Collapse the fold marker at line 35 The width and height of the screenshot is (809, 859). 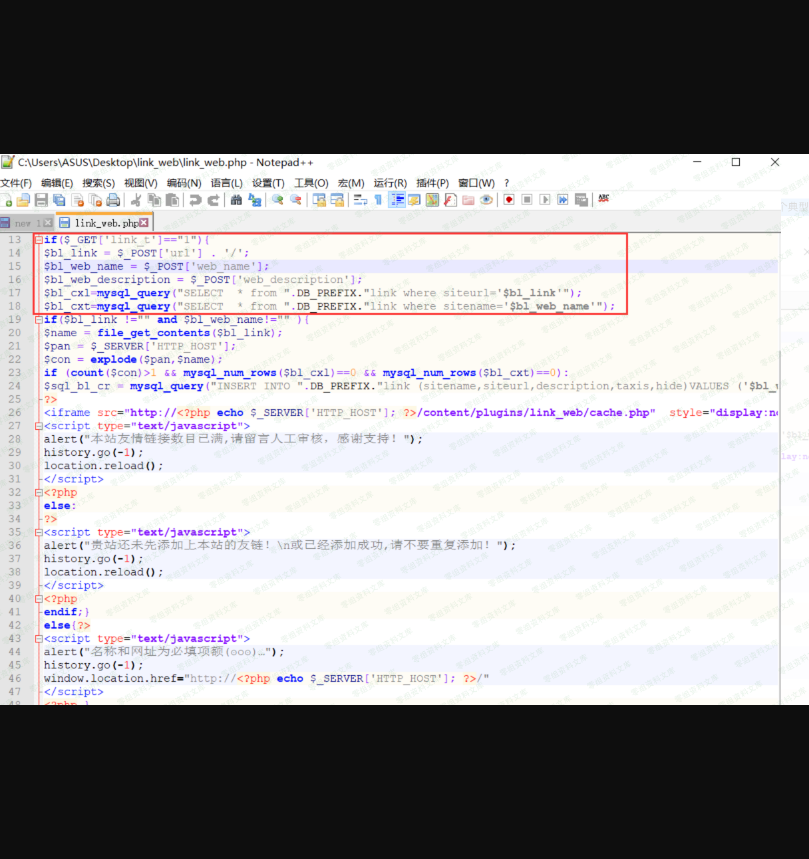pos(38,532)
